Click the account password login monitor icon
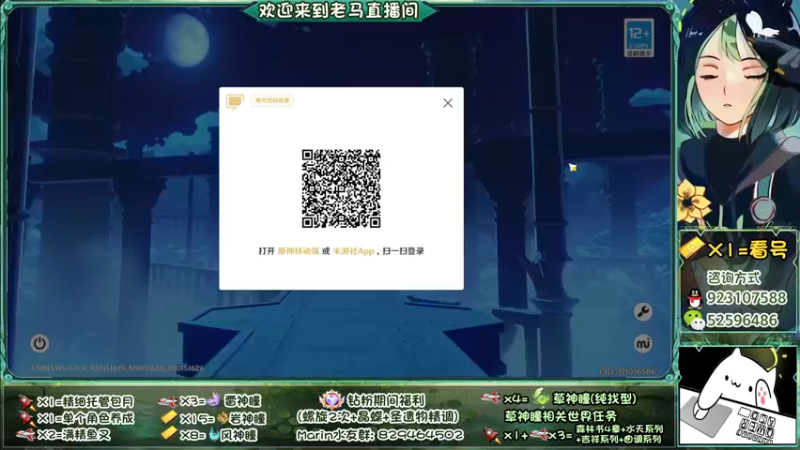 point(235,102)
